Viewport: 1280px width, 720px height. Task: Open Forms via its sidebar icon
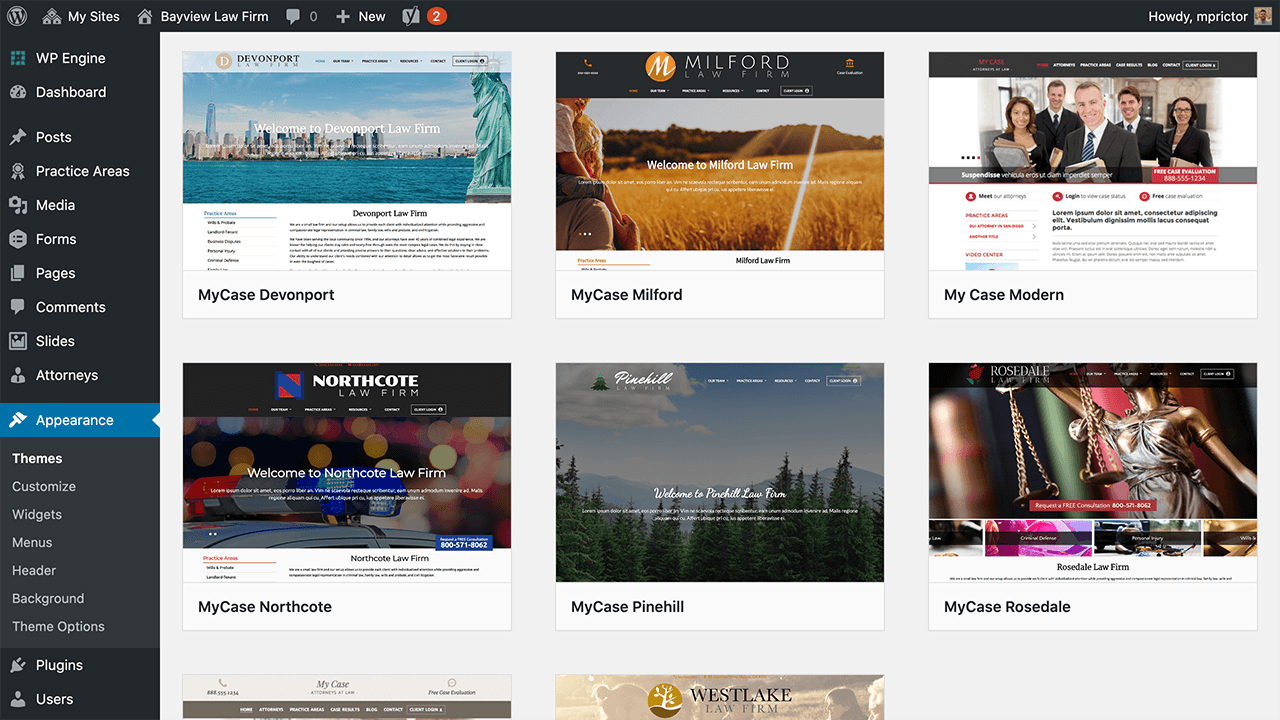pyautogui.click(x=20, y=239)
